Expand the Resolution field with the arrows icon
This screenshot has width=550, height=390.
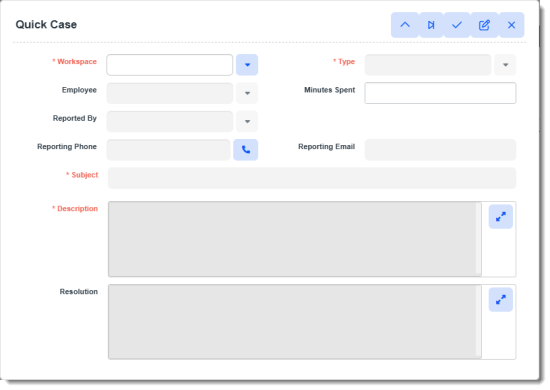tap(501, 300)
